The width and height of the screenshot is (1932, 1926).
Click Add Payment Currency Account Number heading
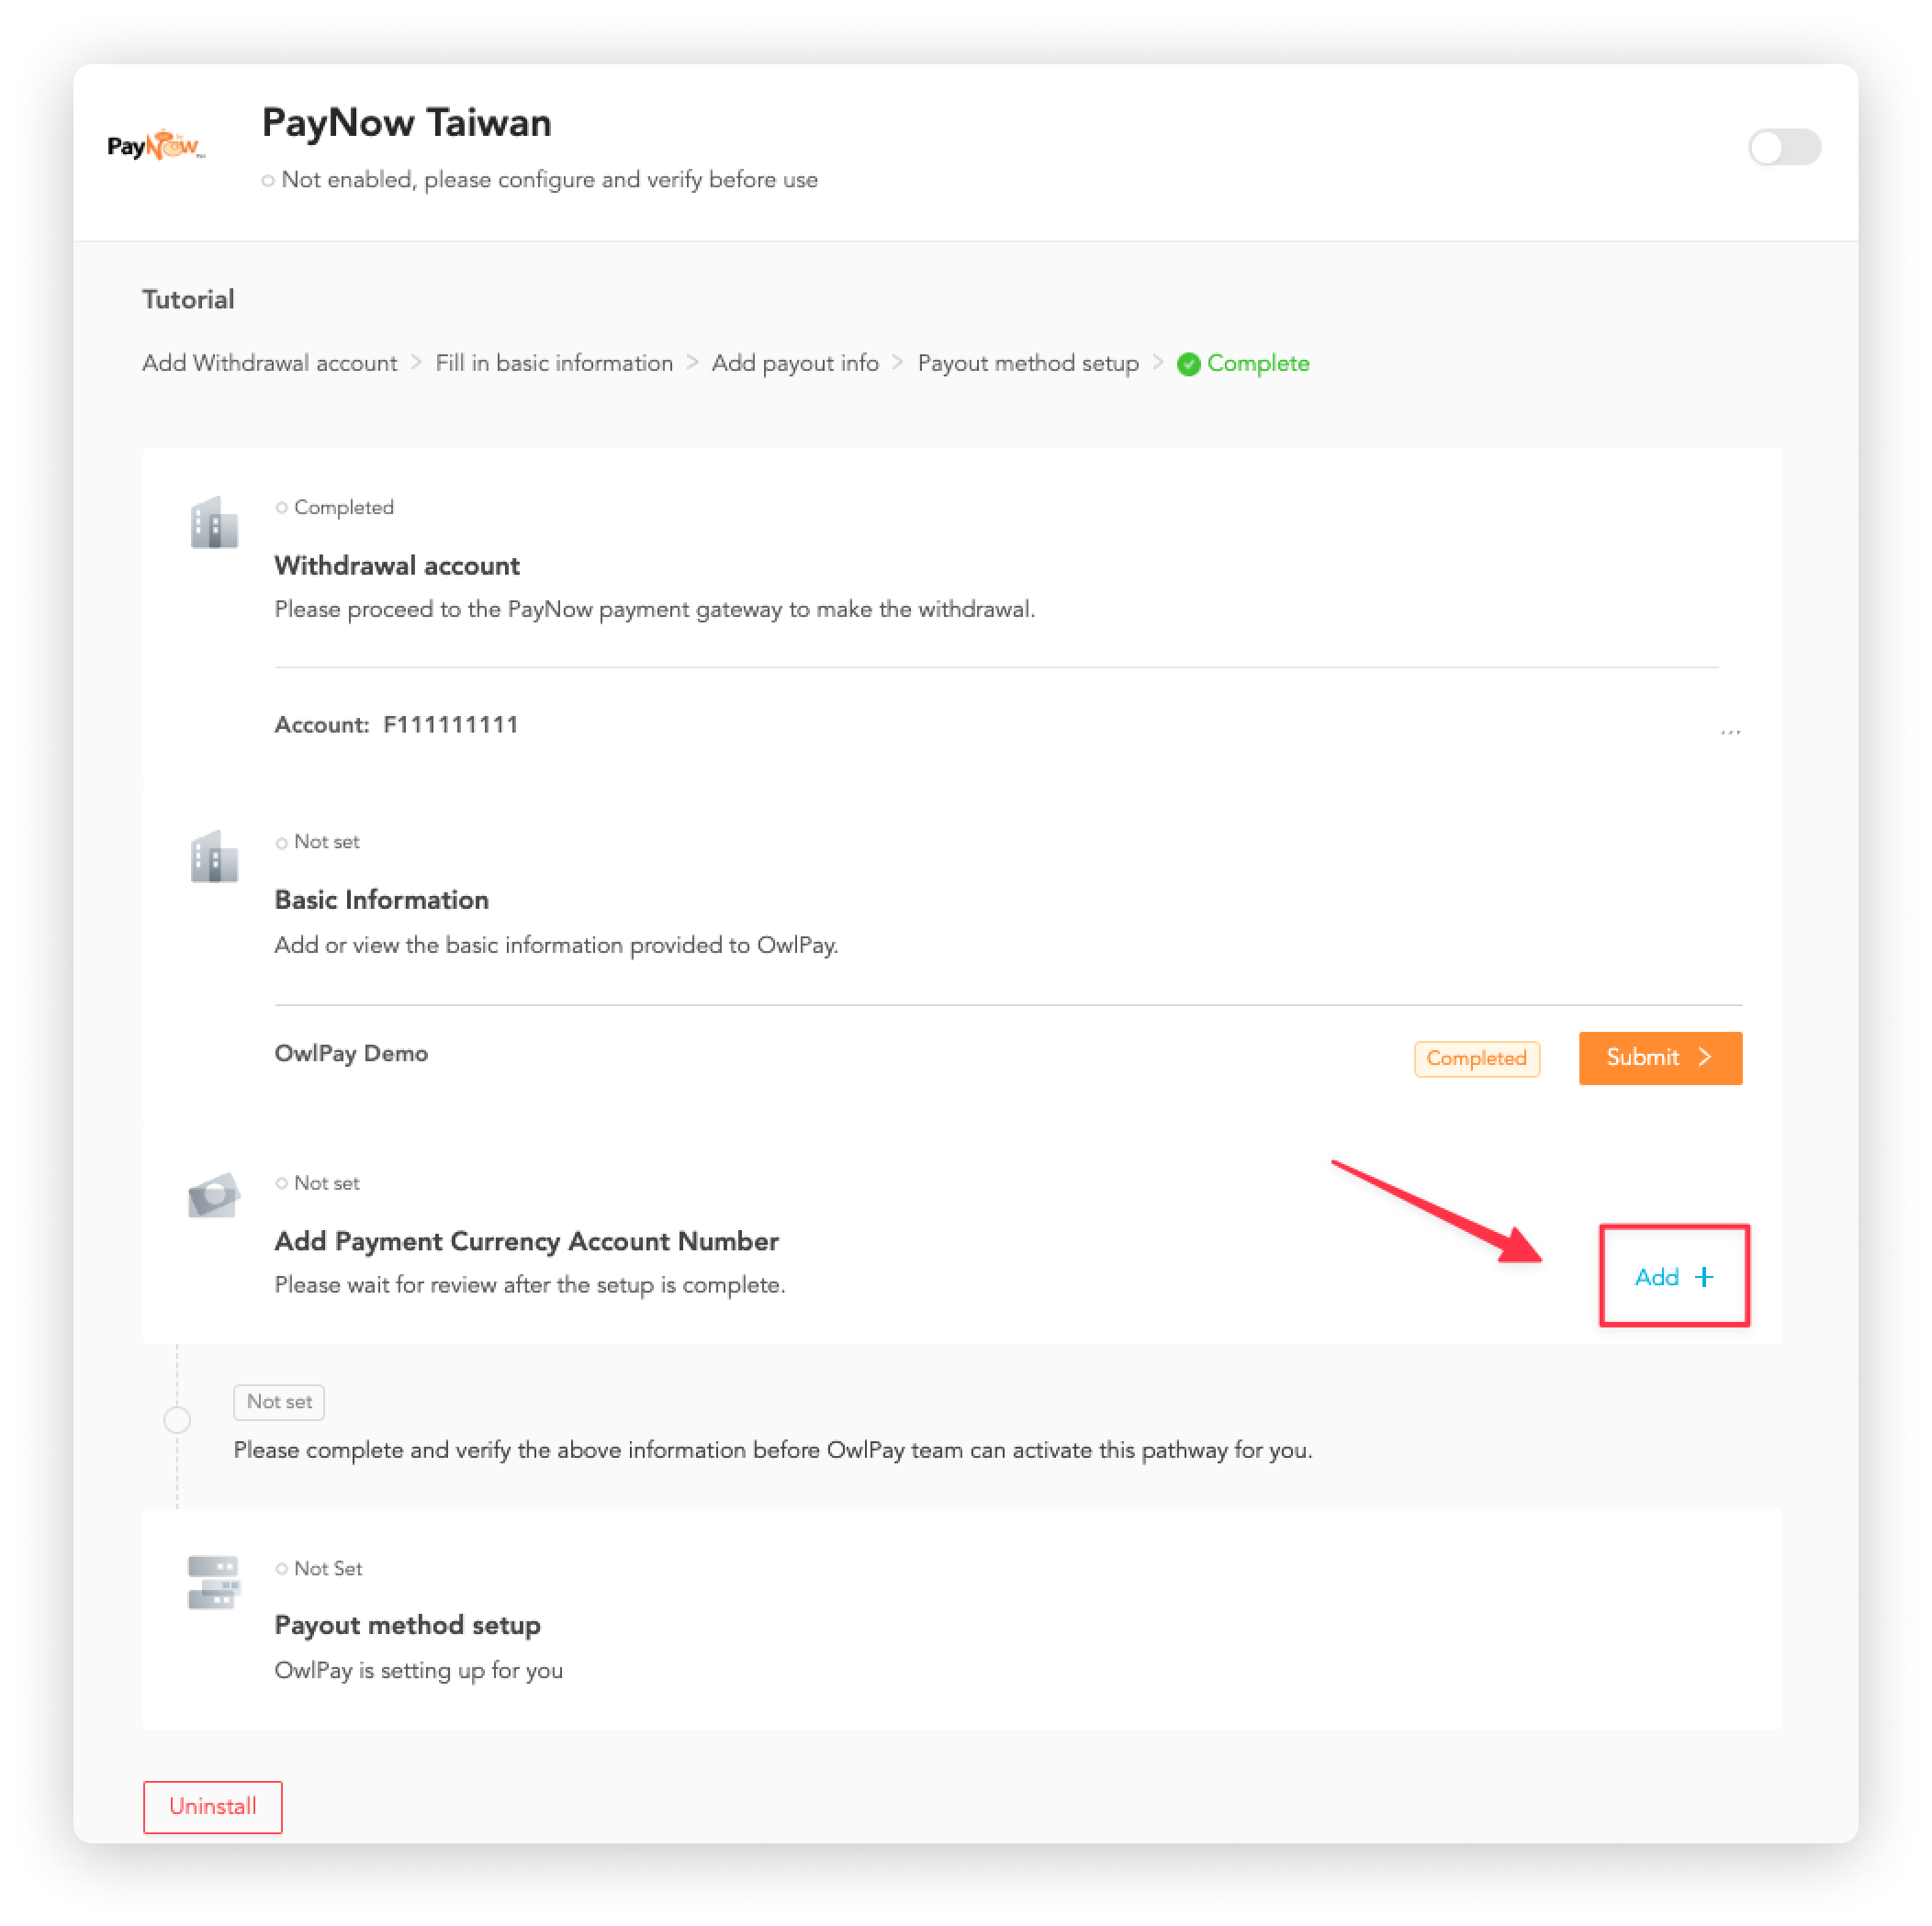526,1240
